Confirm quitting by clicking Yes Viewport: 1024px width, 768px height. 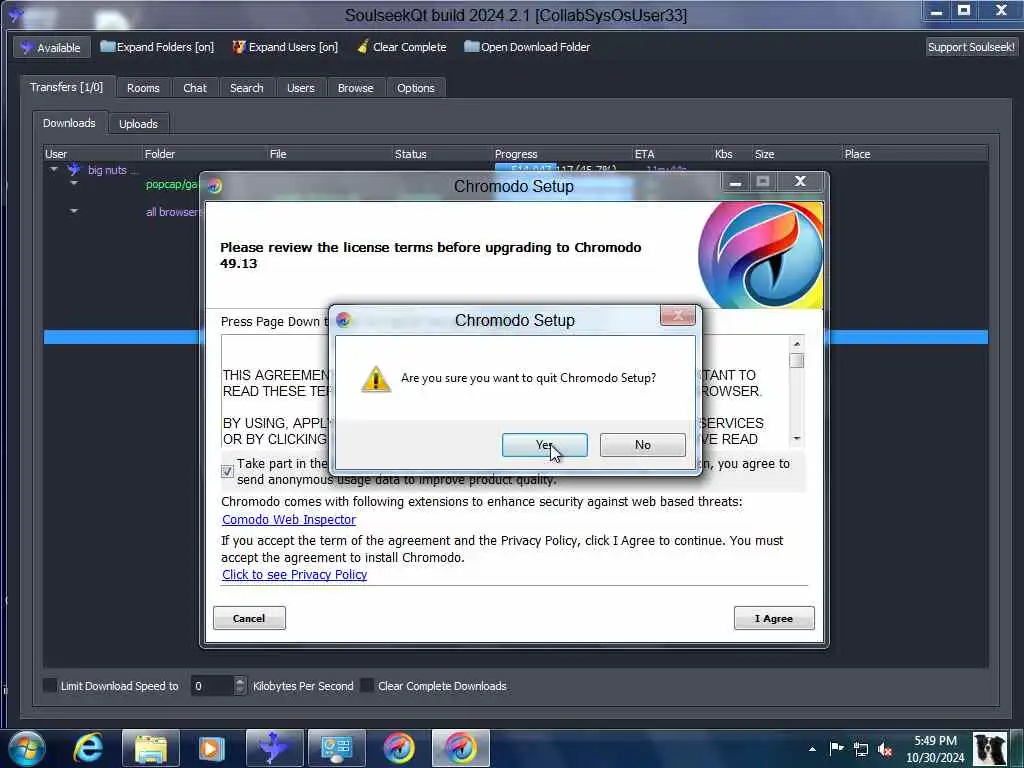click(x=544, y=445)
